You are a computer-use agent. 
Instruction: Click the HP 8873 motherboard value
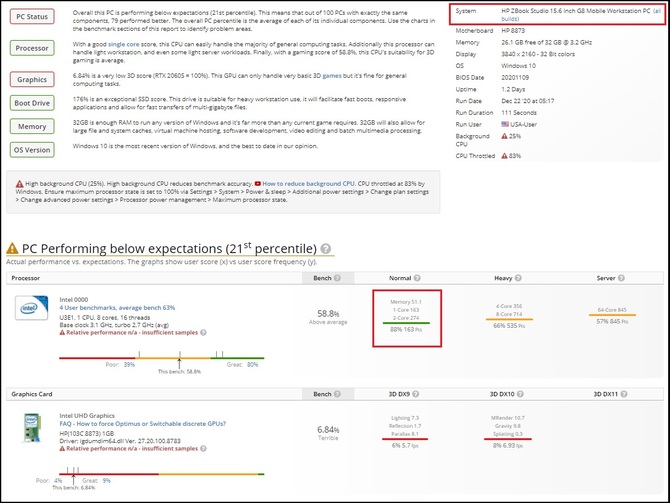[513, 31]
